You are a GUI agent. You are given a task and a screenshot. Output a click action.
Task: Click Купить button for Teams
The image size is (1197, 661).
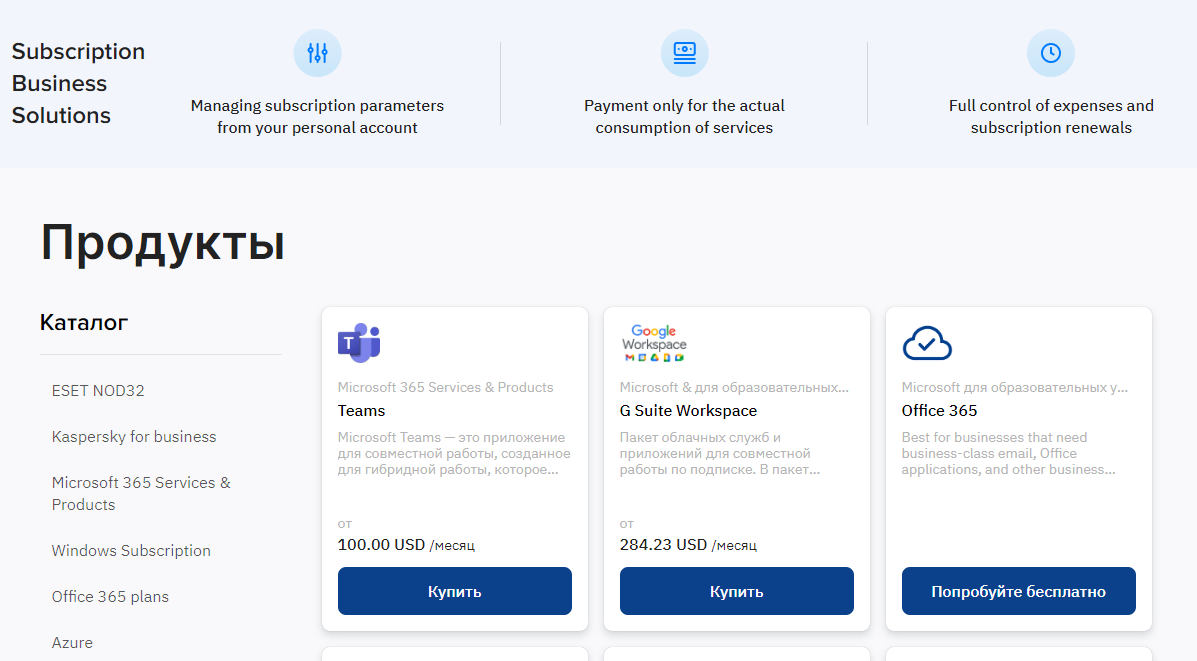click(x=454, y=591)
